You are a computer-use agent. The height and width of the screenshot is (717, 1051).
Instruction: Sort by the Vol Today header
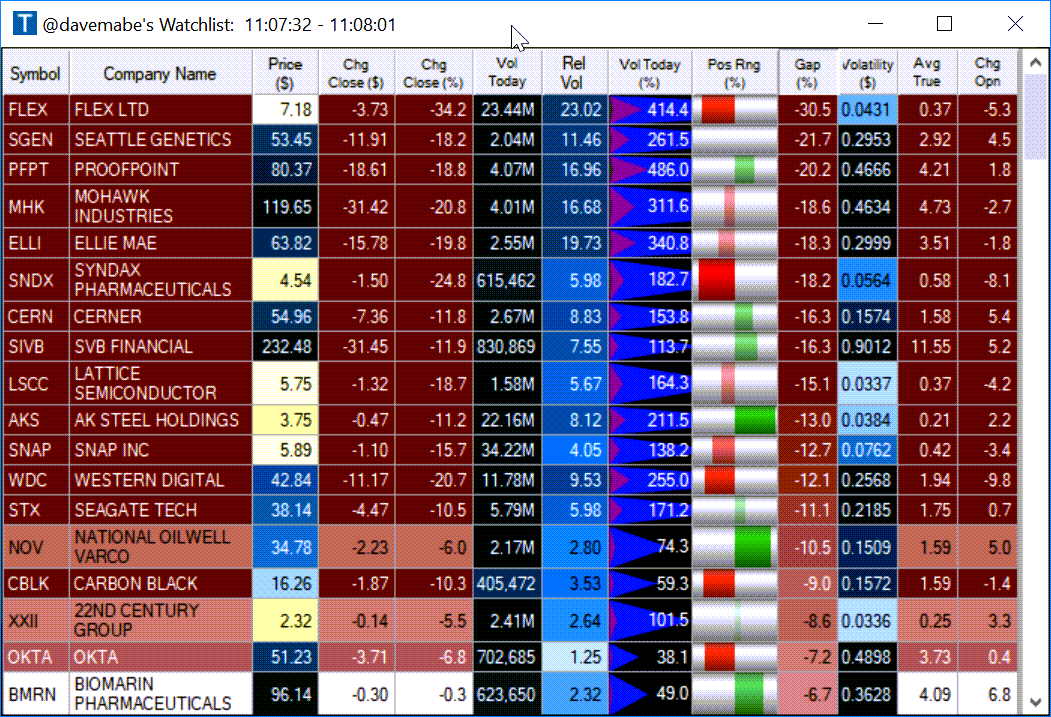(x=507, y=73)
